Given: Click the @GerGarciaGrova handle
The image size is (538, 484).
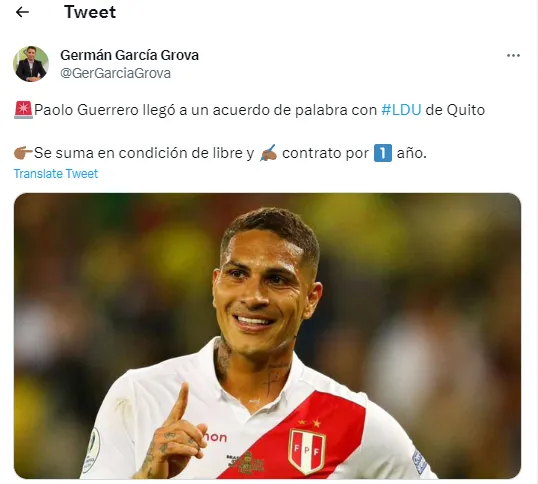Looking at the screenshot, I should [115, 73].
